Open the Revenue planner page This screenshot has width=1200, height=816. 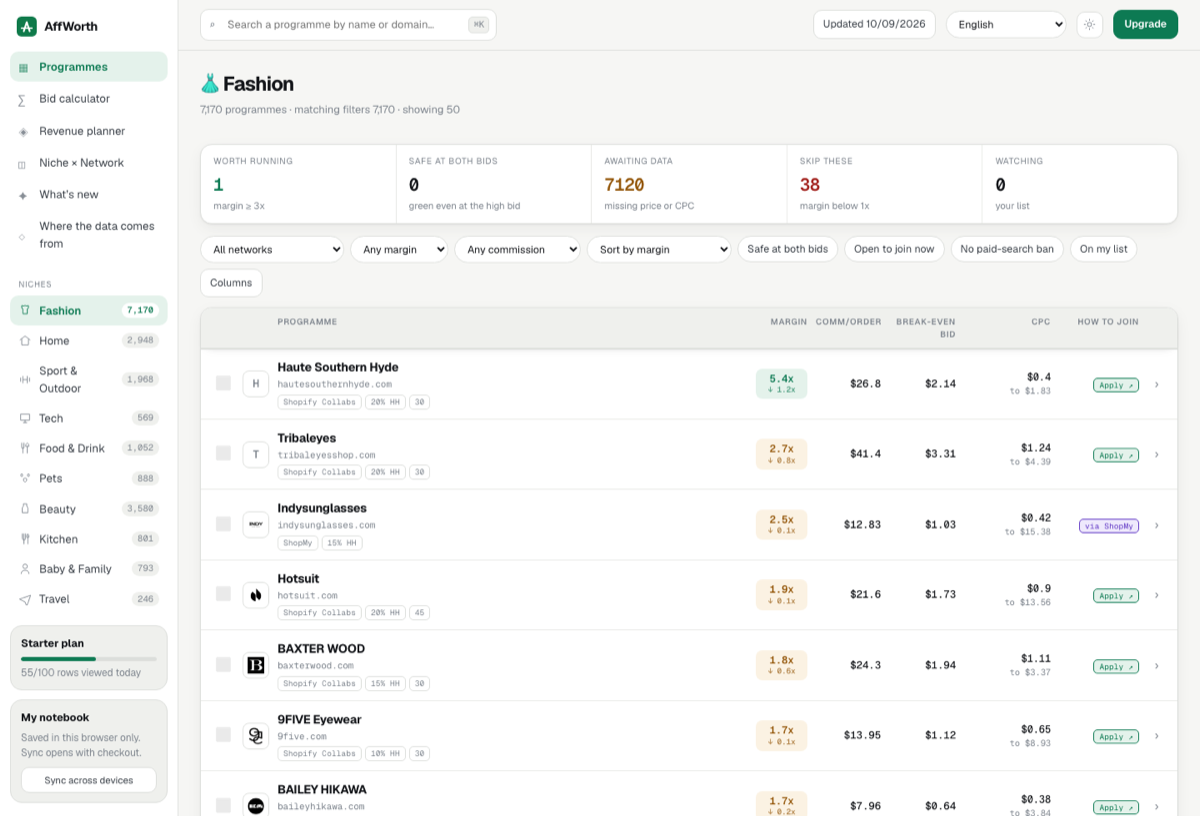[89, 131]
